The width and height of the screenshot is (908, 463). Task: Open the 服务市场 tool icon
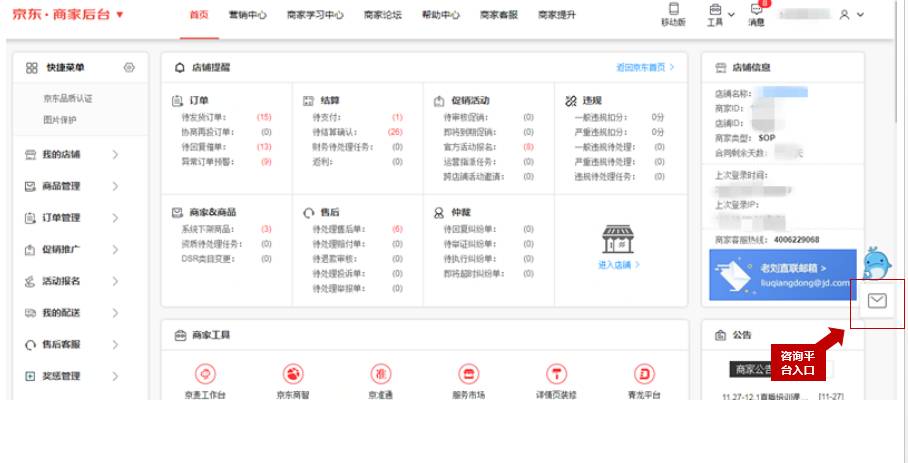click(x=468, y=374)
